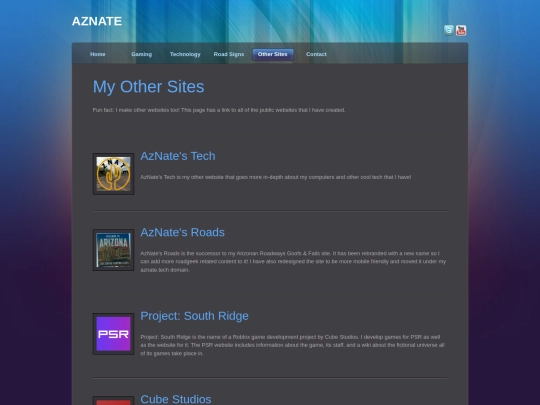Open the YouTube social icon
Image resolution: width=540 pixels, height=405 pixels.
point(461,30)
